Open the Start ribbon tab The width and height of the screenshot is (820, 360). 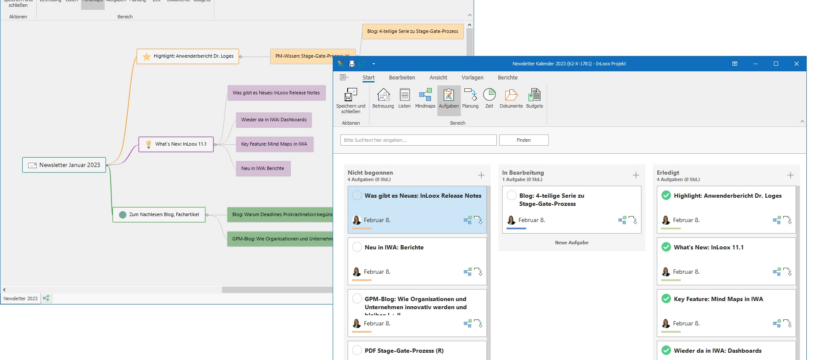click(369, 77)
